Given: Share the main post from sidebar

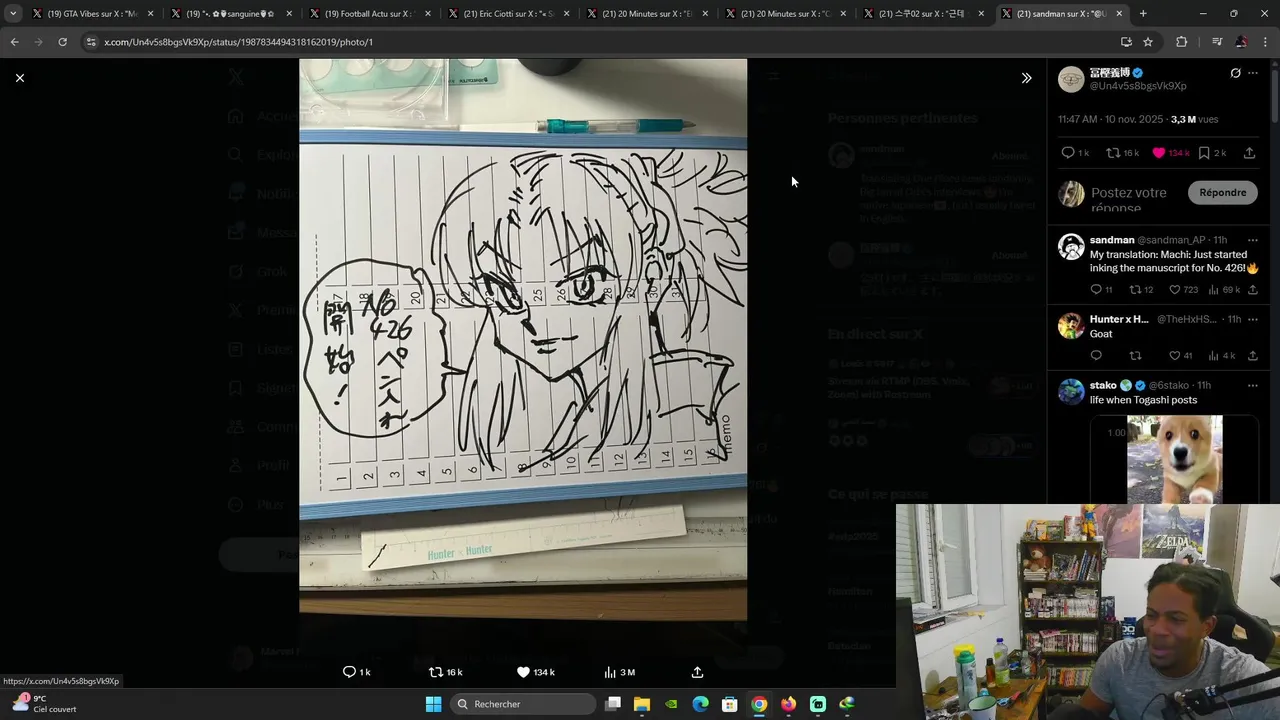Looking at the screenshot, I should [x=1249, y=153].
